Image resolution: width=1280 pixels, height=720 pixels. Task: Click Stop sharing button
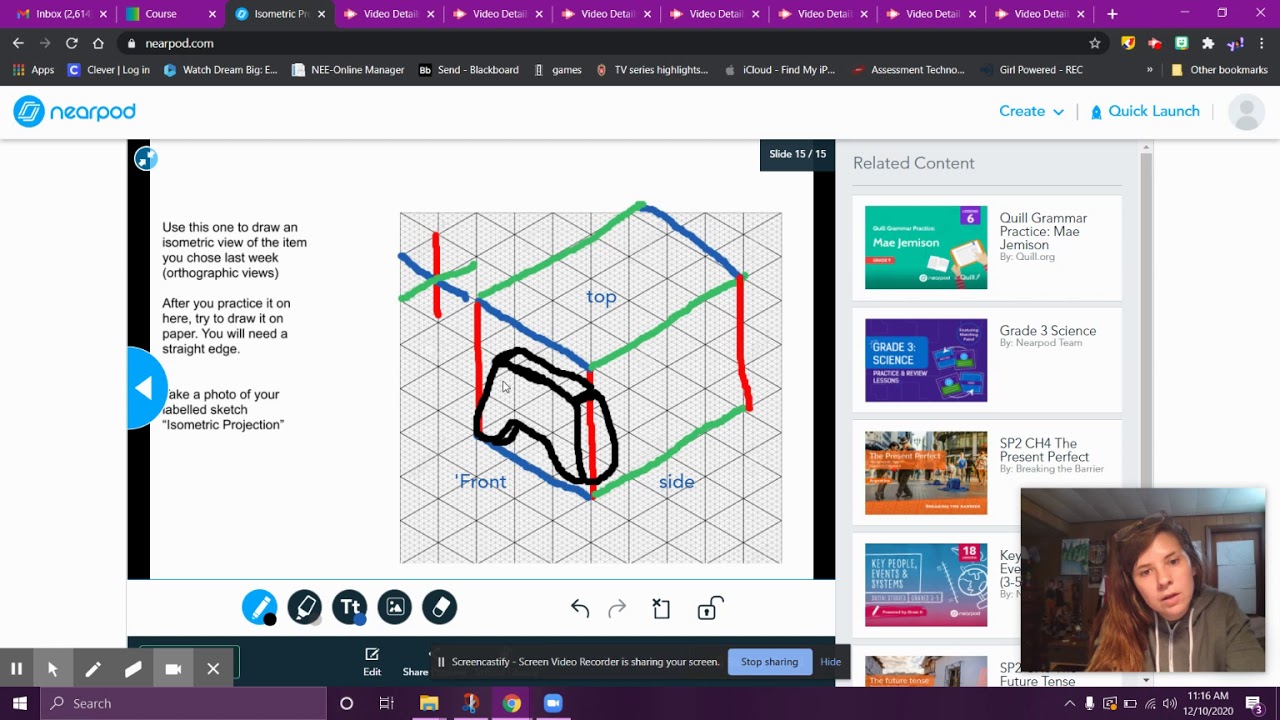769,661
